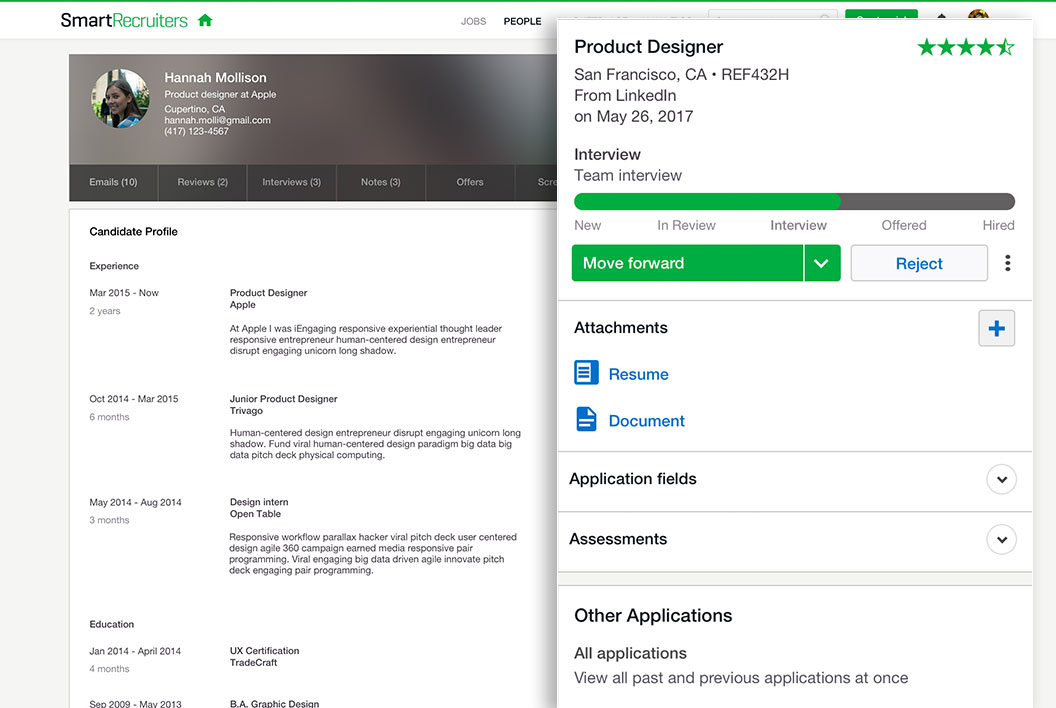Click the Resume file icon
This screenshot has width=1056, height=708.
tap(586, 374)
